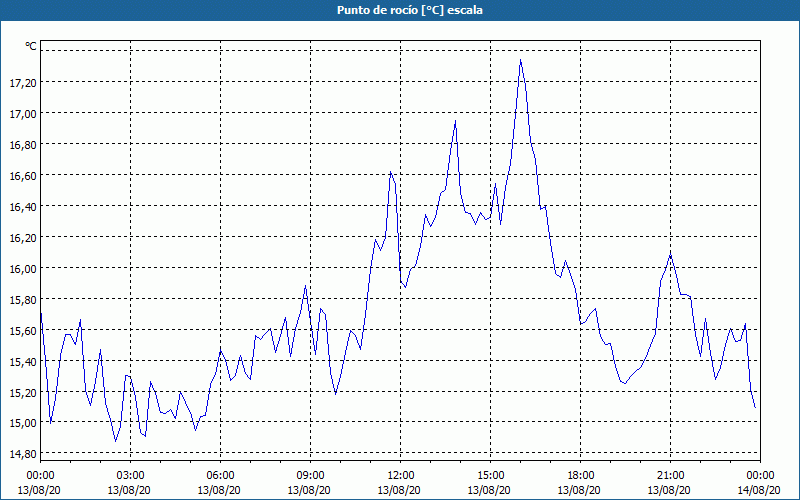This screenshot has width=800, height=500.
Task: Click the 14,80 y-axis label
Action: pyautogui.click(x=23, y=454)
